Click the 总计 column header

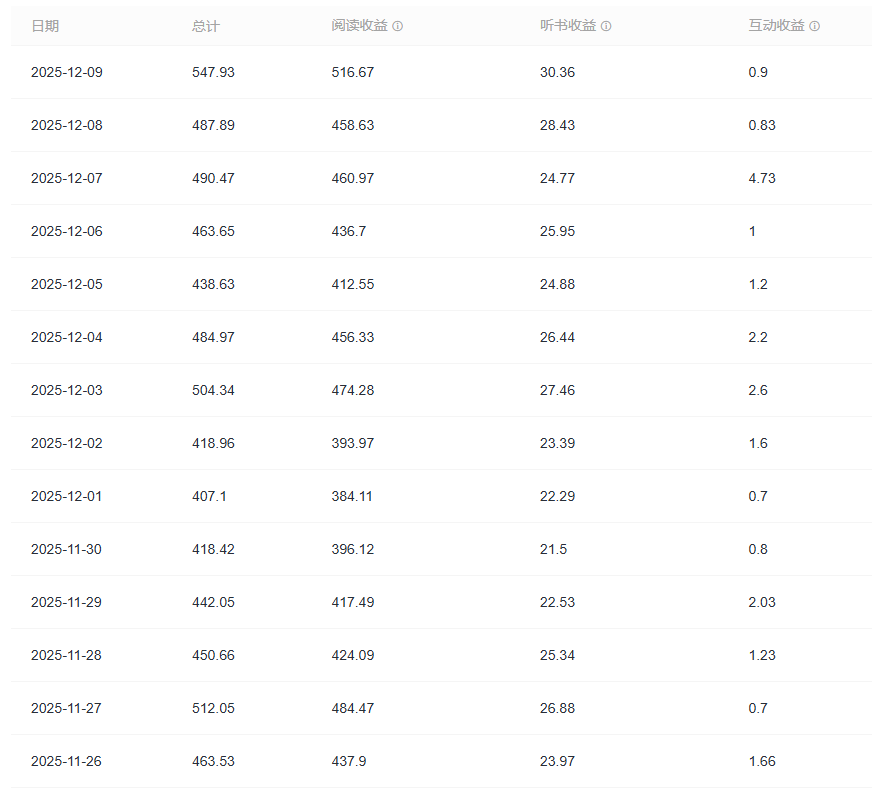click(x=205, y=26)
